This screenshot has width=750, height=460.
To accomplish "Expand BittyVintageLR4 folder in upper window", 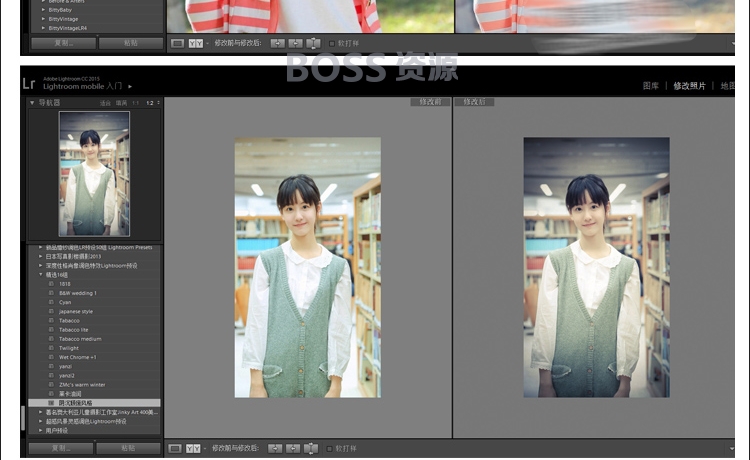I will coord(44,28).
